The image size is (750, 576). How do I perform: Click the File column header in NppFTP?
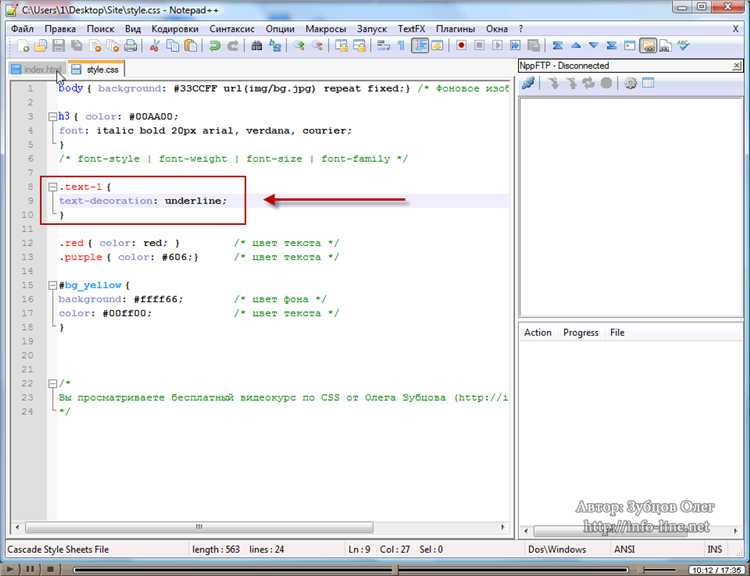(x=617, y=332)
